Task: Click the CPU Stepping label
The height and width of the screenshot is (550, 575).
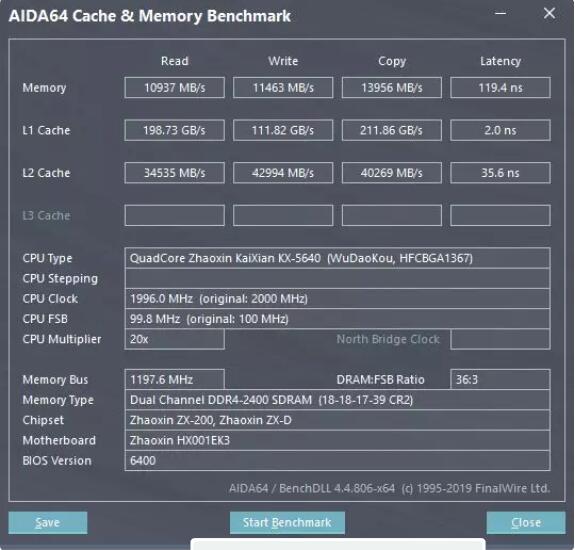Action: [x=60, y=279]
